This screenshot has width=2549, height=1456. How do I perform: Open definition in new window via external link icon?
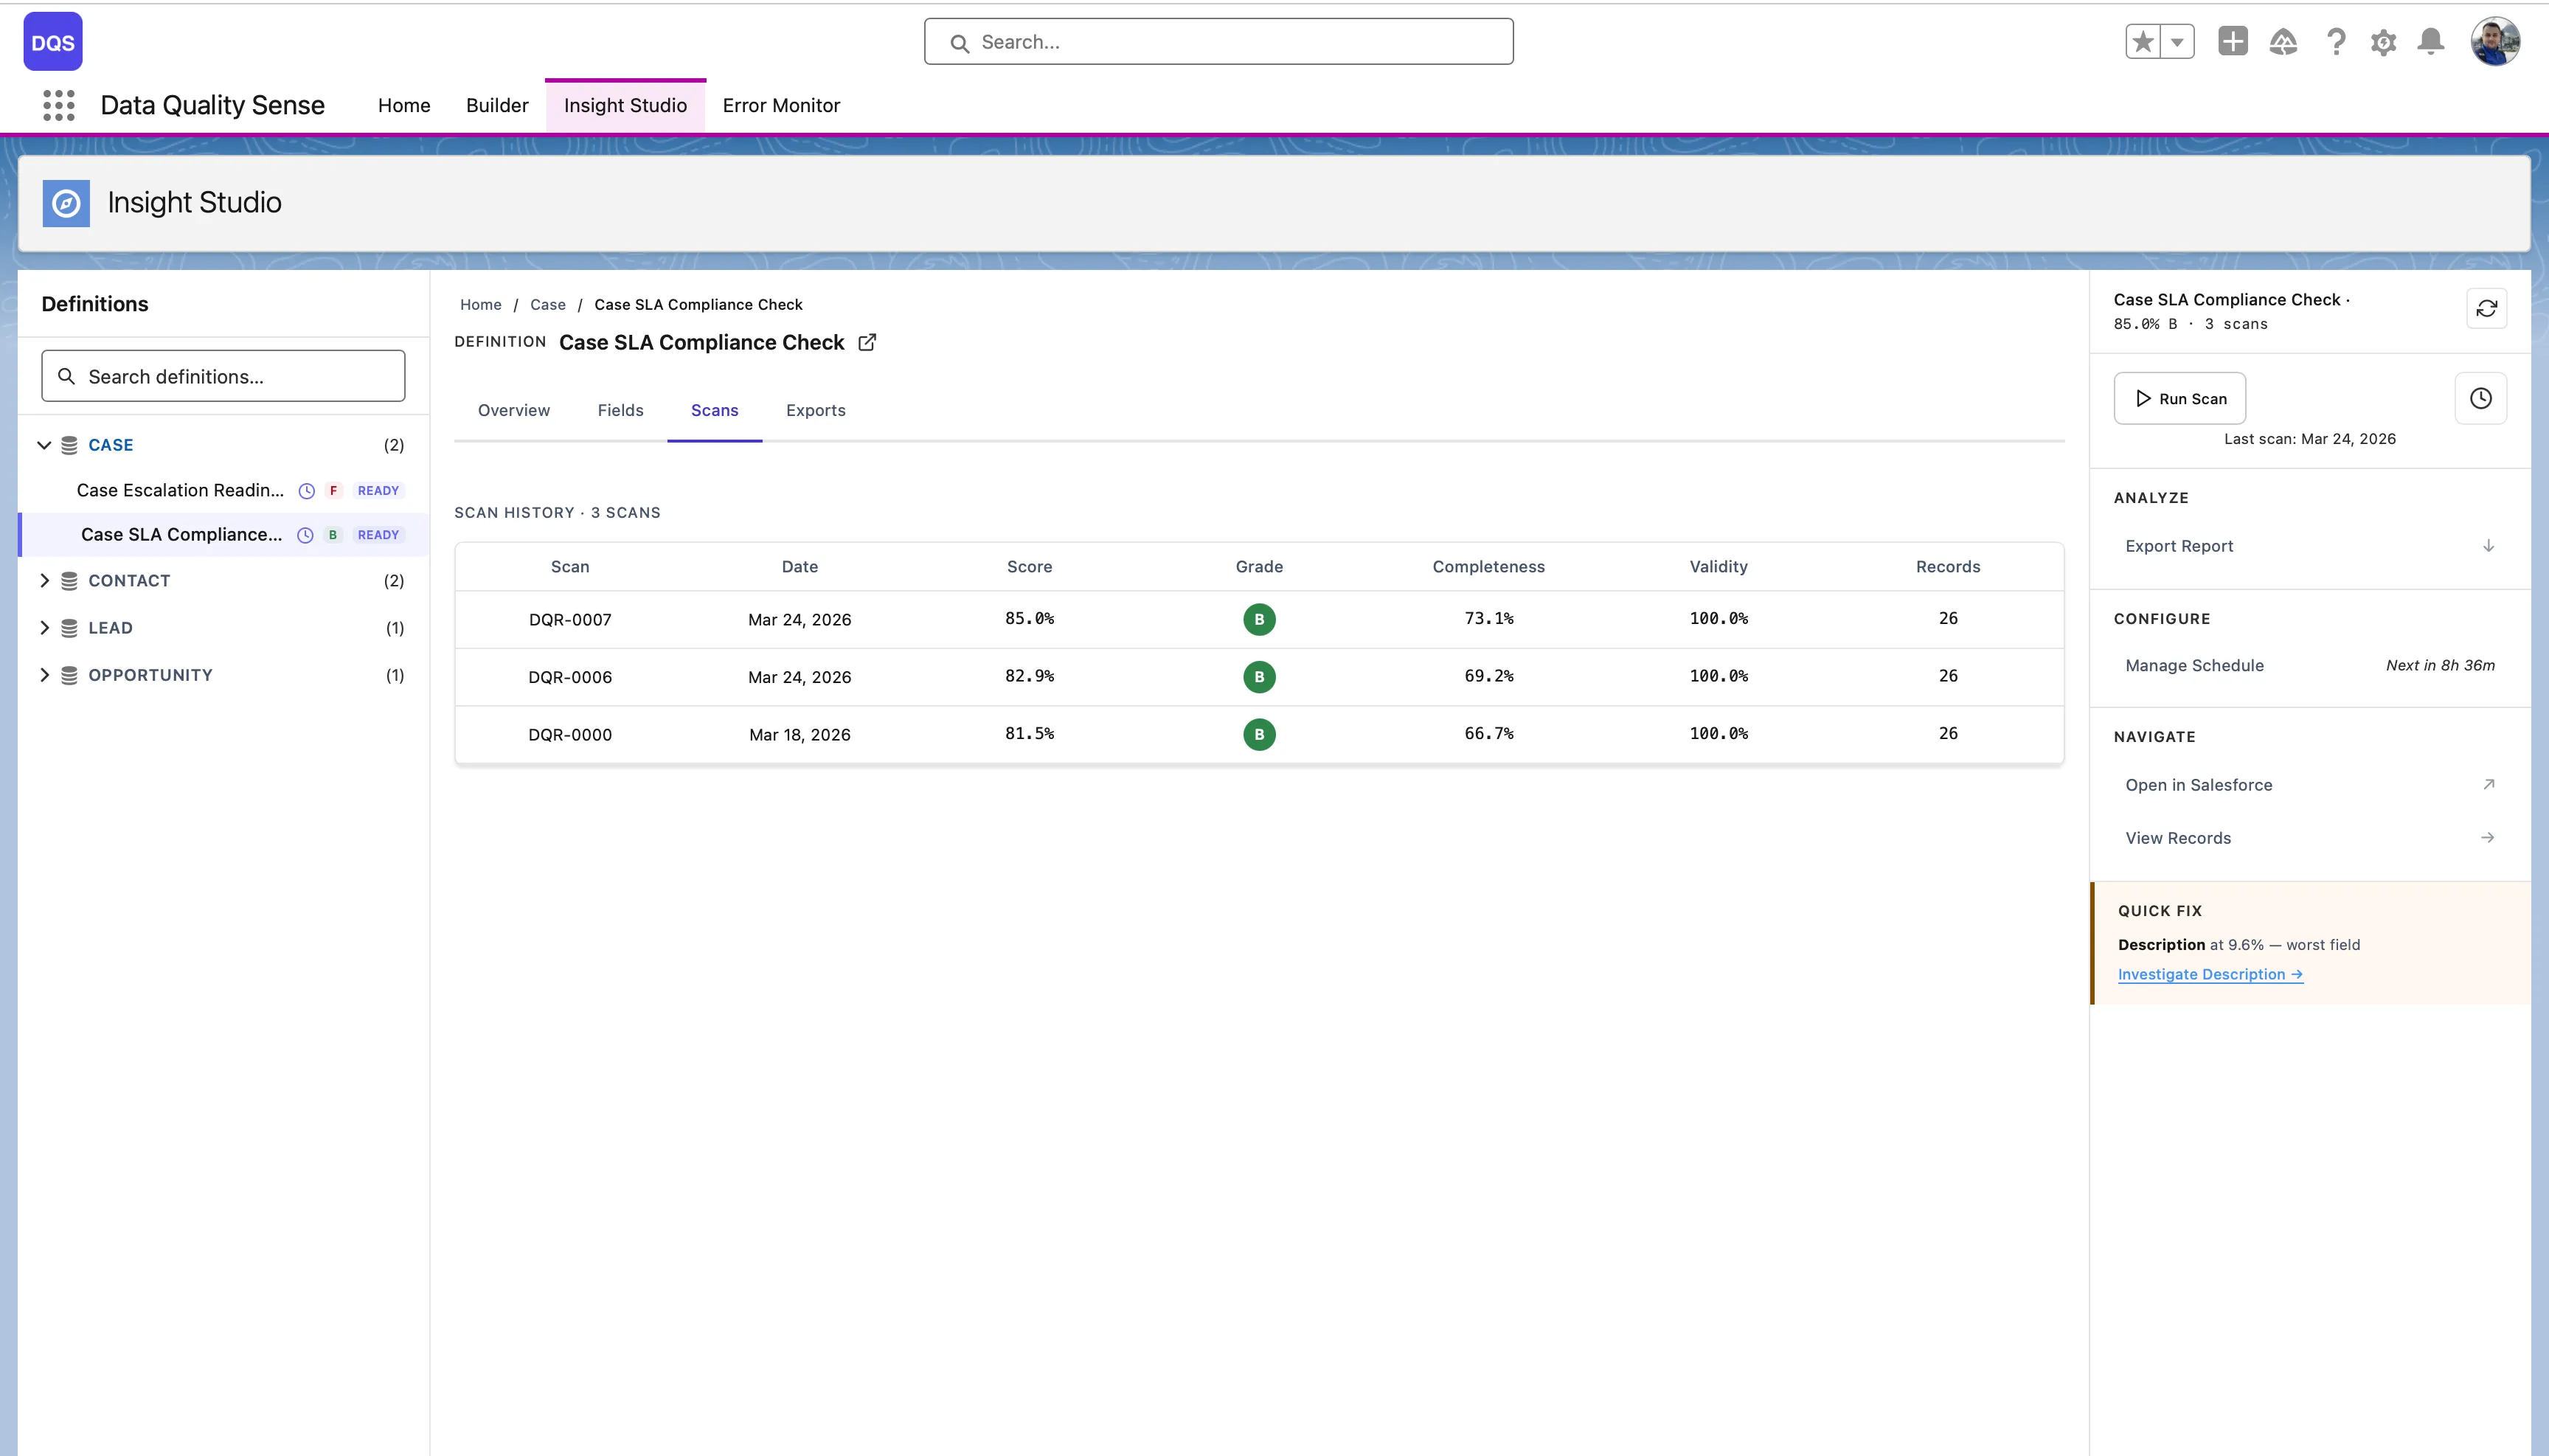pos(866,342)
